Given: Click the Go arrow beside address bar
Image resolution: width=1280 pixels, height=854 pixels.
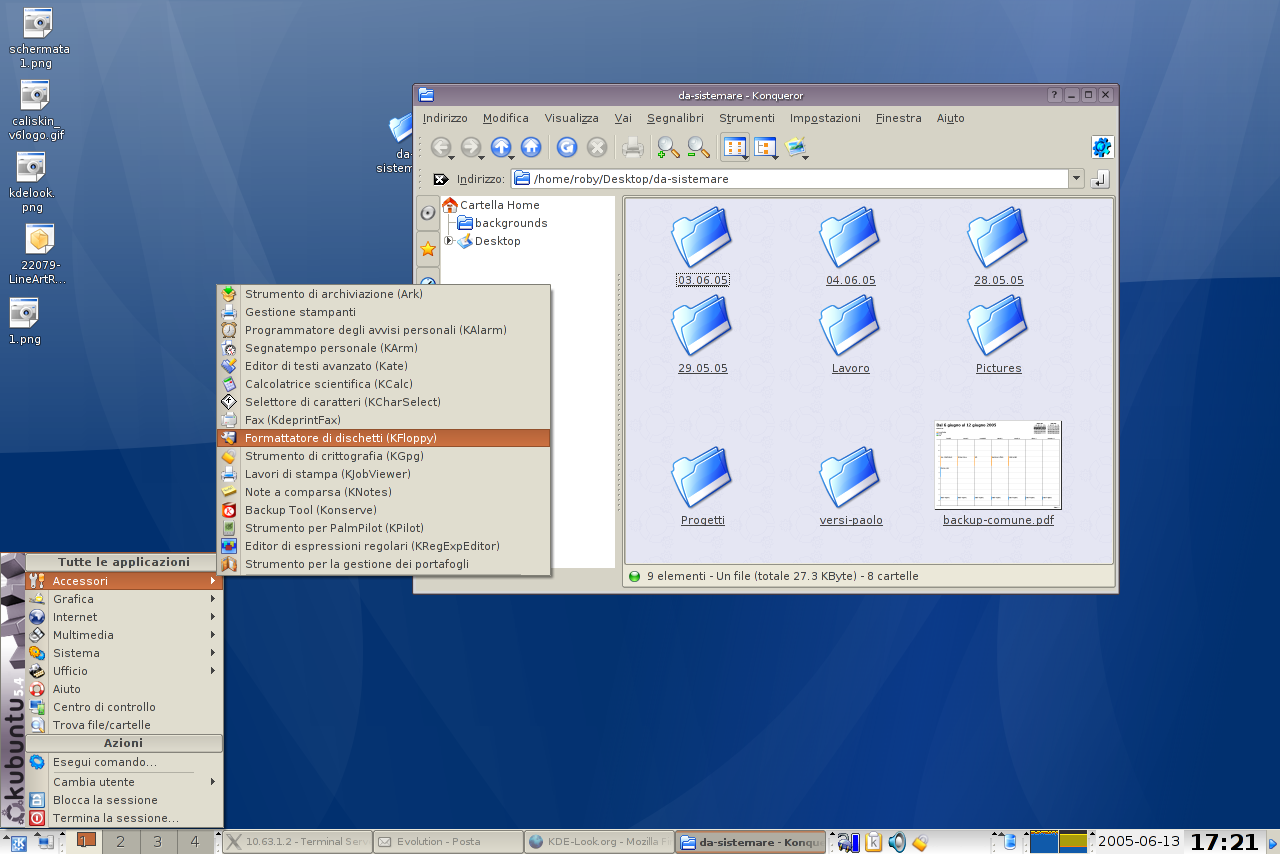Looking at the screenshot, I should coord(1100,179).
